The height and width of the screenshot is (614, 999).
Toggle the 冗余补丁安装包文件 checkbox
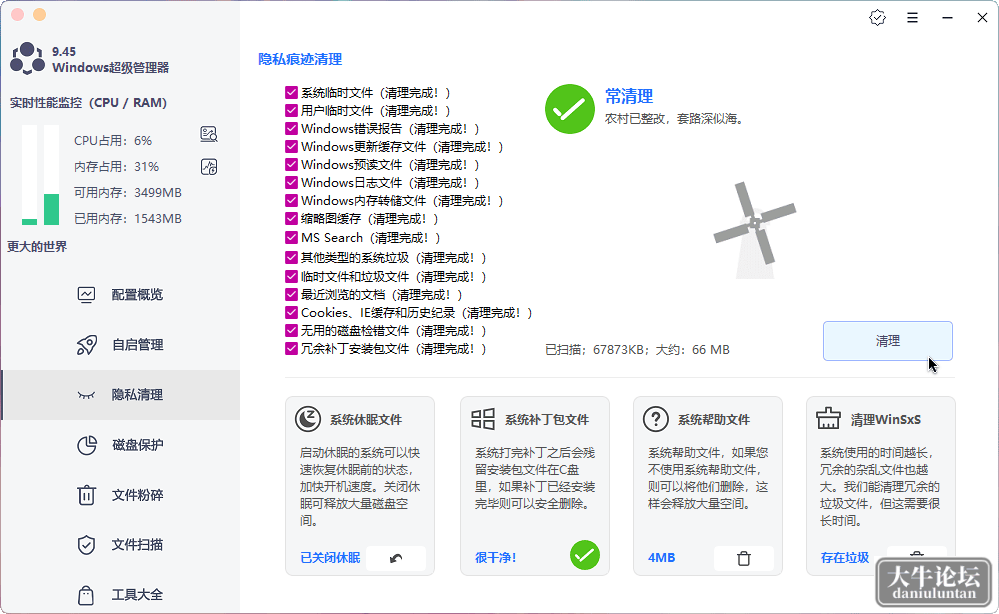click(291, 349)
